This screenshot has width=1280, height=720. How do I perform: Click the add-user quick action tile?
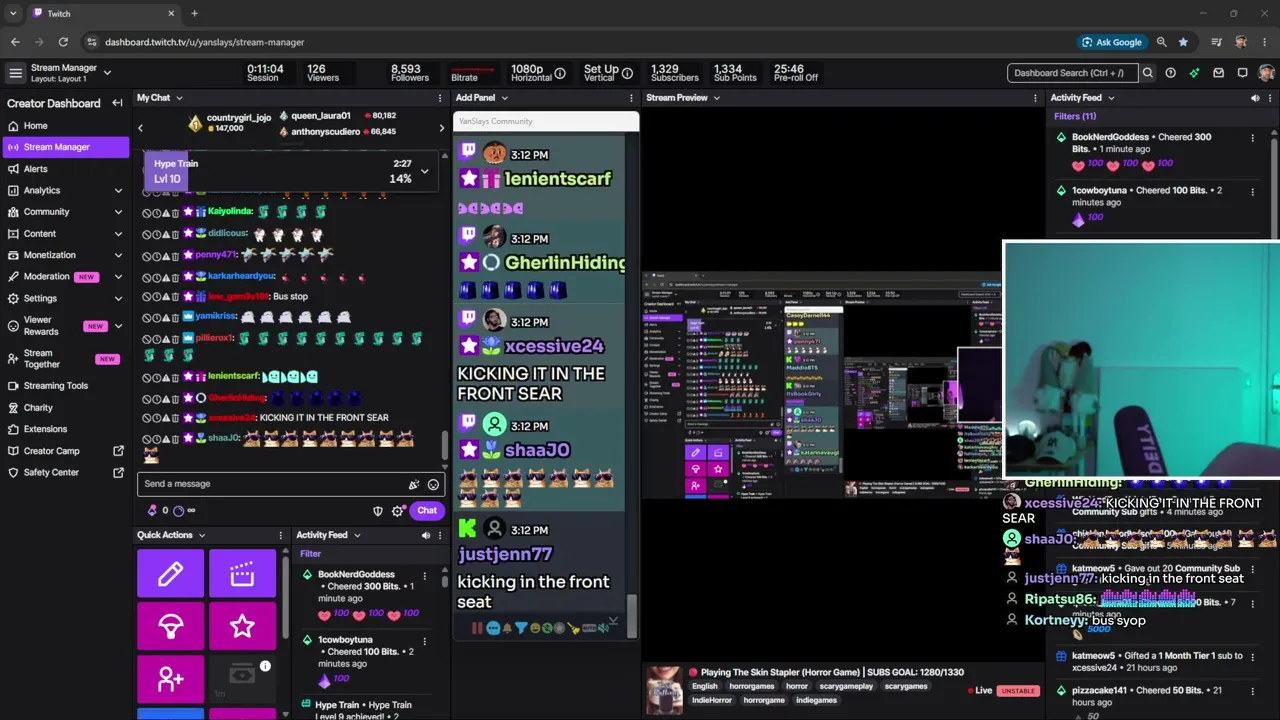tap(170, 679)
